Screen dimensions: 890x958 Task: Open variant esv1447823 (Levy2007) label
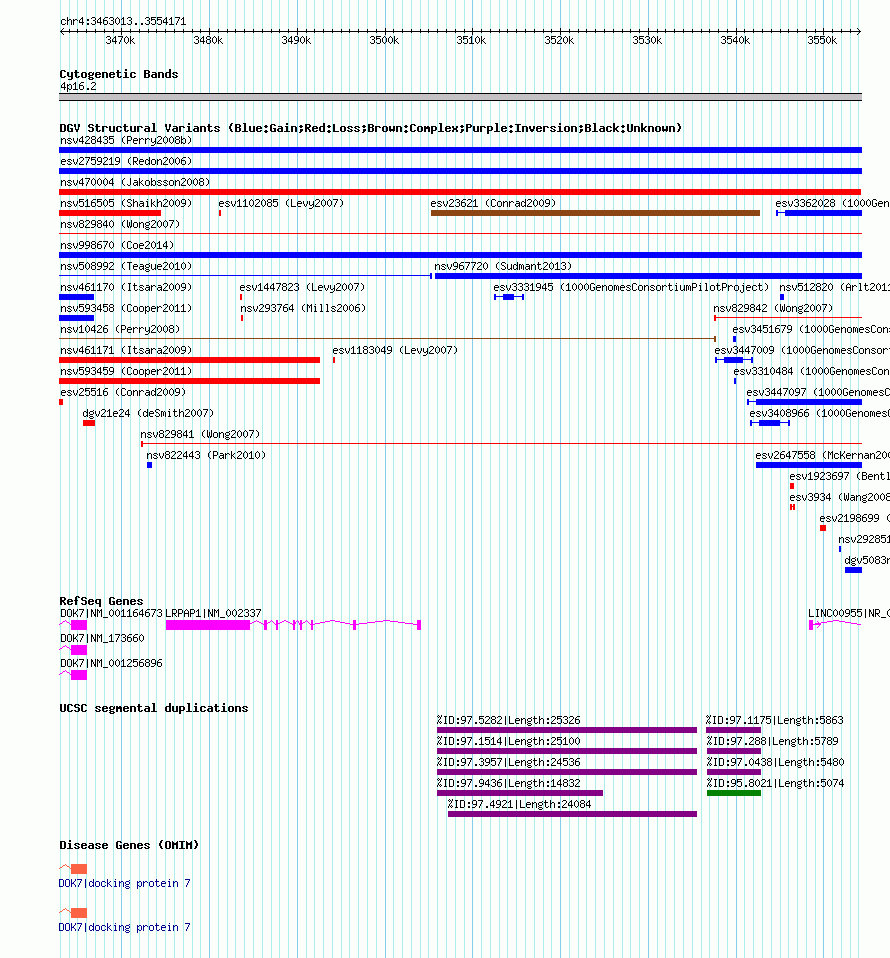[302, 287]
